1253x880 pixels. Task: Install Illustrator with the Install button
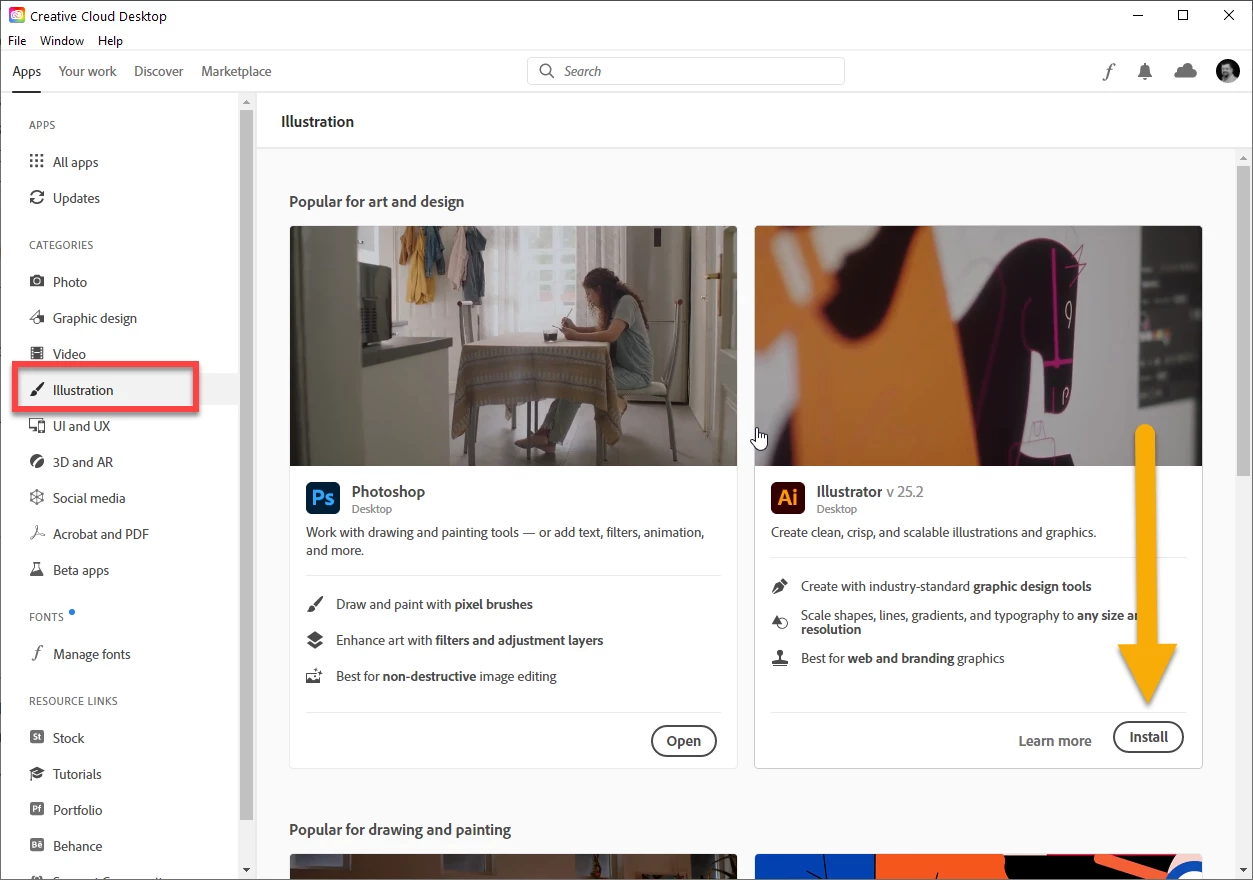pyautogui.click(x=1148, y=737)
